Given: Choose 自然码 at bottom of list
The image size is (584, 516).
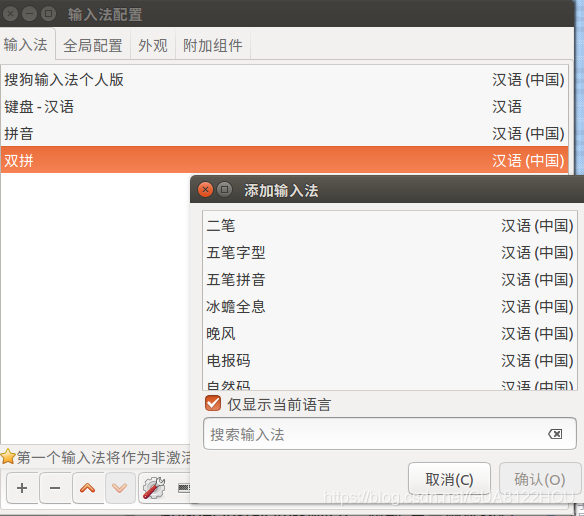Looking at the screenshot, I should [390, 383].
